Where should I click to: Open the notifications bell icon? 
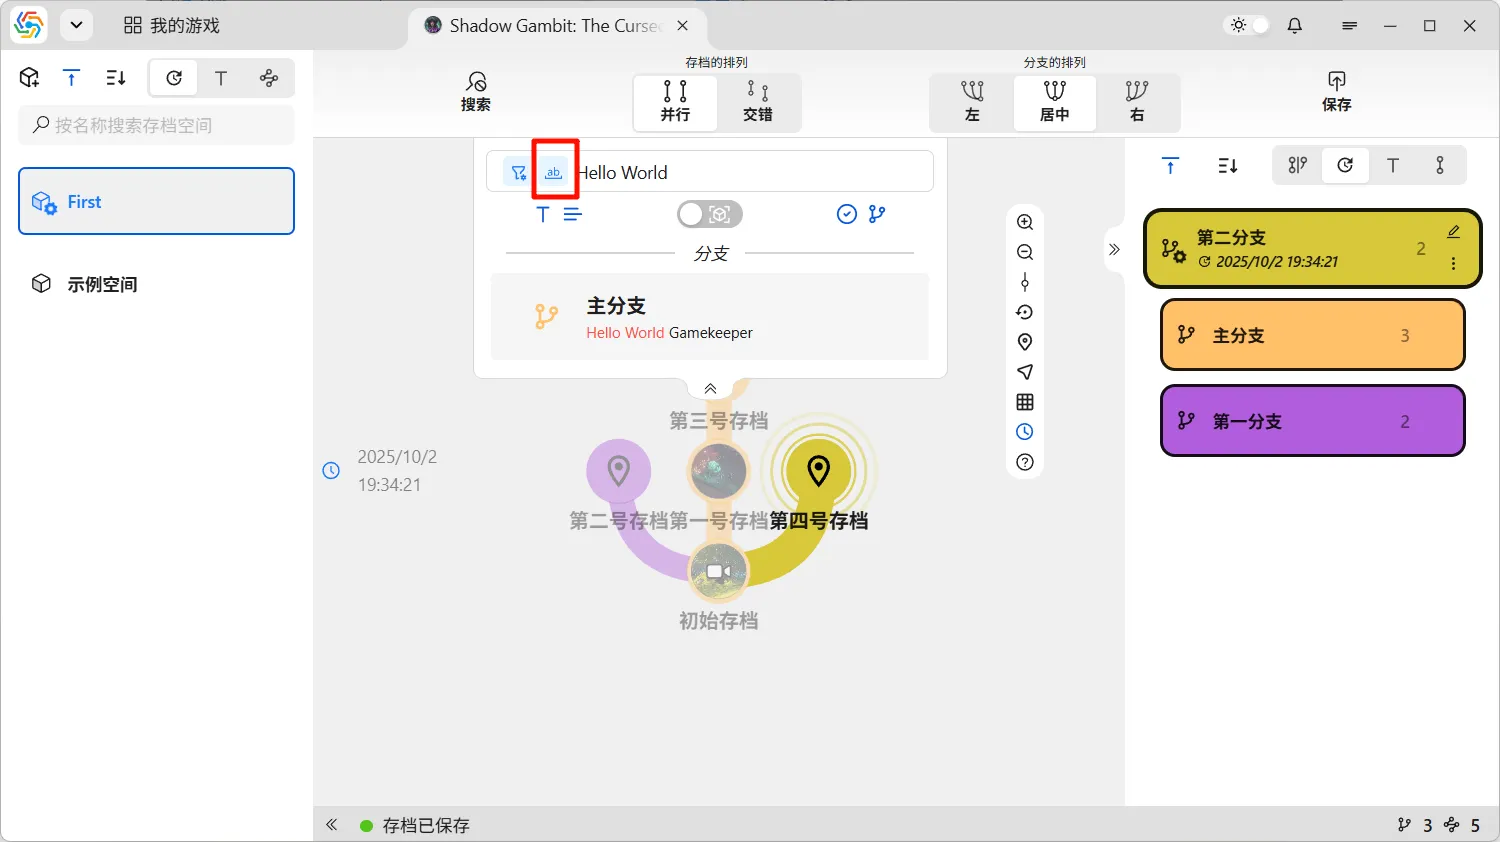coord(1295,26)
